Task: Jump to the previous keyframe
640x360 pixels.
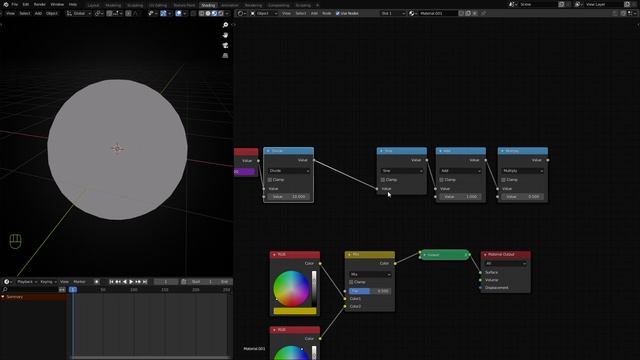Action: click(x=118, y=282)
